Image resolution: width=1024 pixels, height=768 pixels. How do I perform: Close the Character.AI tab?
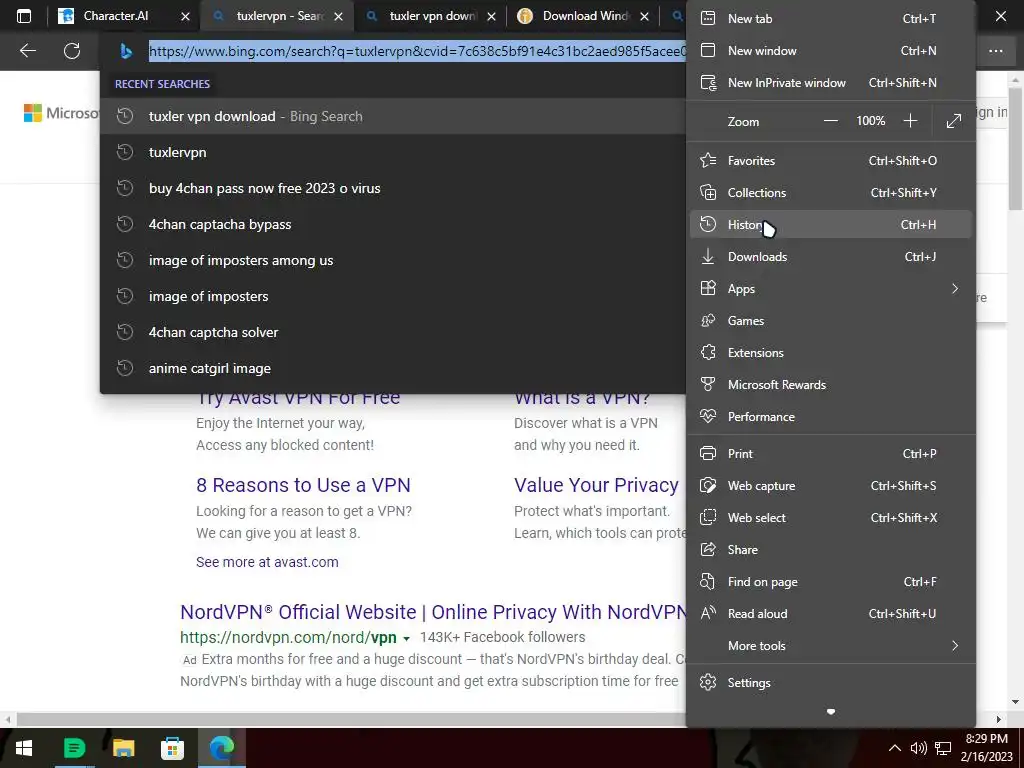185,17
